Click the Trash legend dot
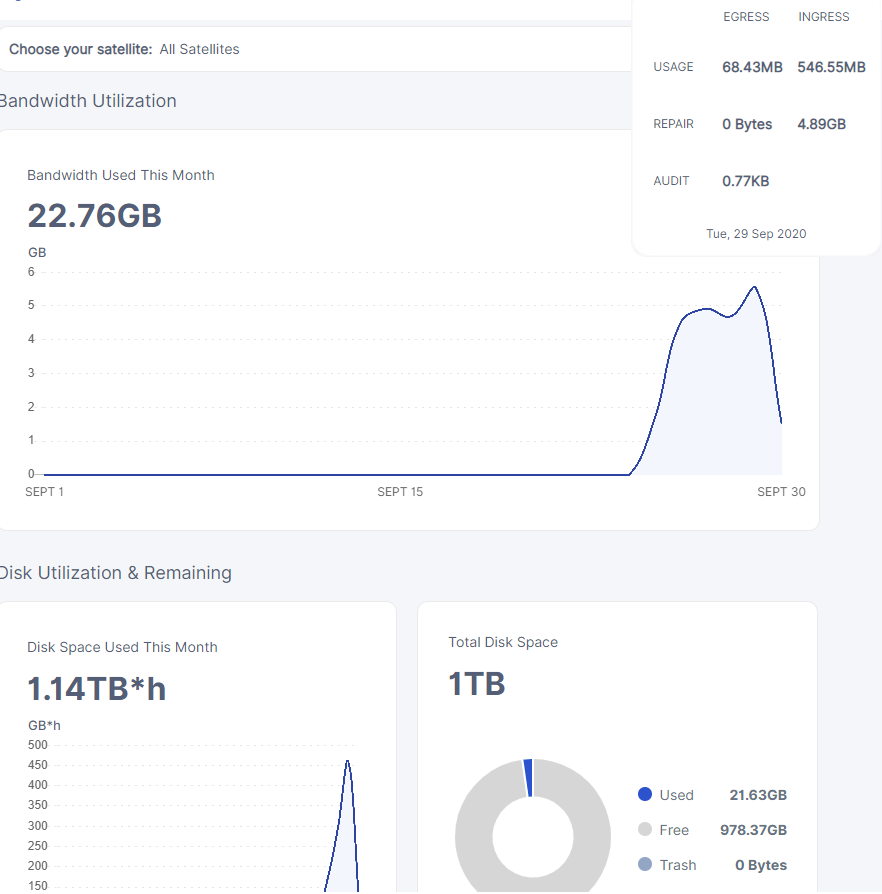 coord(645,865)
